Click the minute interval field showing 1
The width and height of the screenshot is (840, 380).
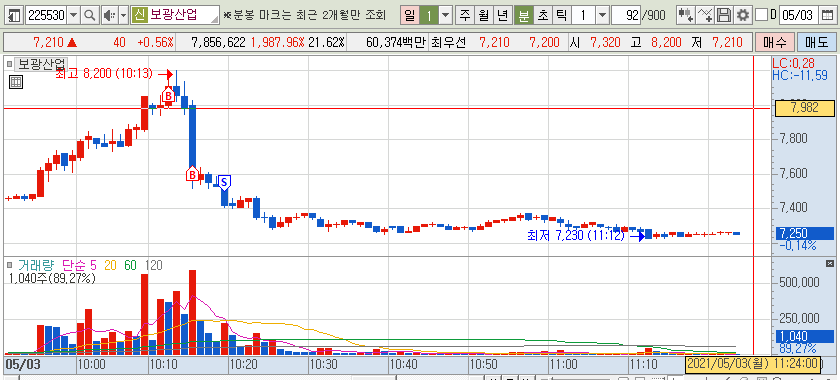point(583,16)
